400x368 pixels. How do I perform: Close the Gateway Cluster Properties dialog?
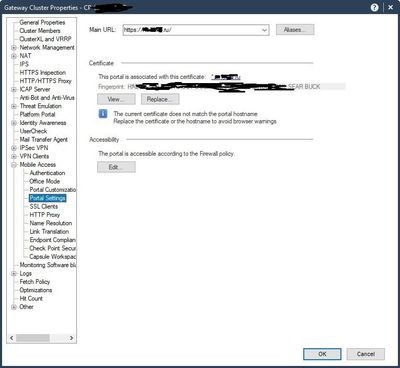391,7
